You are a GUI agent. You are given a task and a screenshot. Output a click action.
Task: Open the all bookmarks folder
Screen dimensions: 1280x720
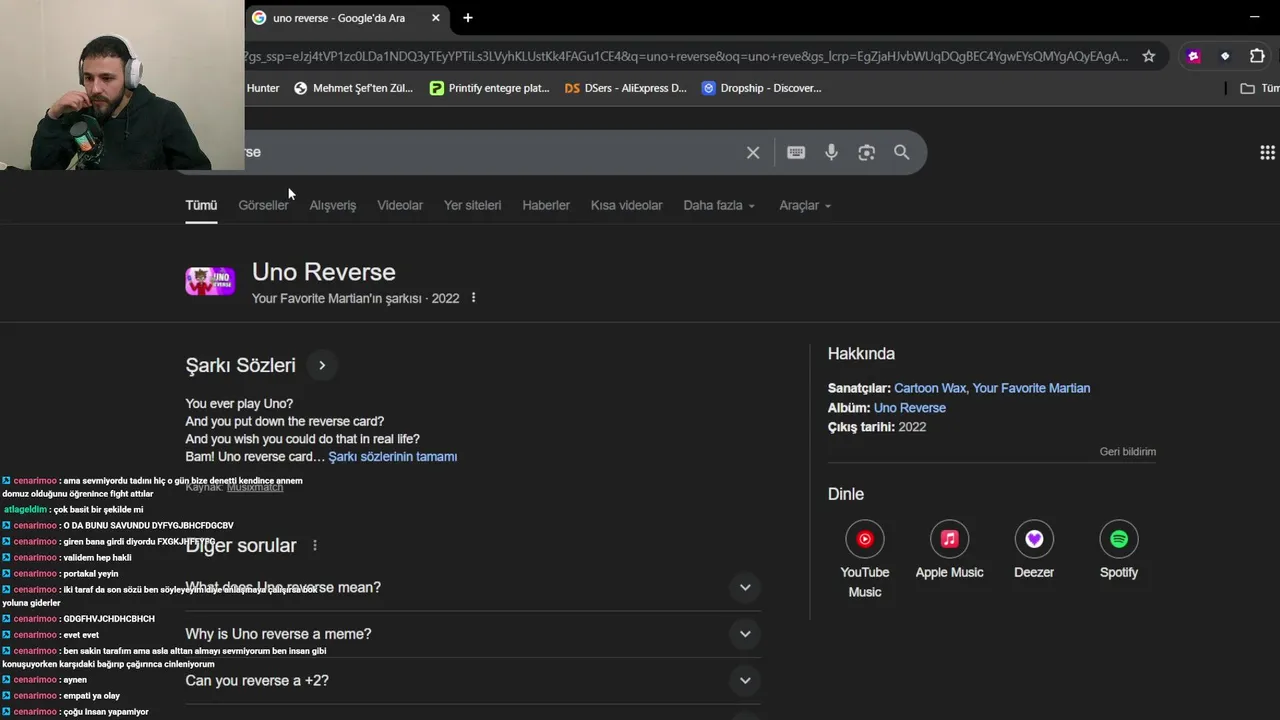(1259, 88)
